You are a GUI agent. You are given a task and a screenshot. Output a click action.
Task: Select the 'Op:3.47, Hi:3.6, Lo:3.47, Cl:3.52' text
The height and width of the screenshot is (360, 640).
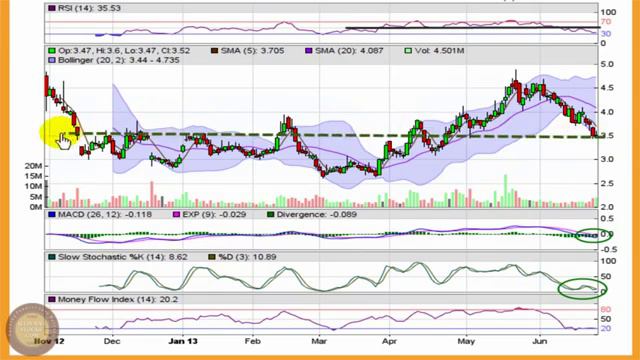click(x=124, y=51)
